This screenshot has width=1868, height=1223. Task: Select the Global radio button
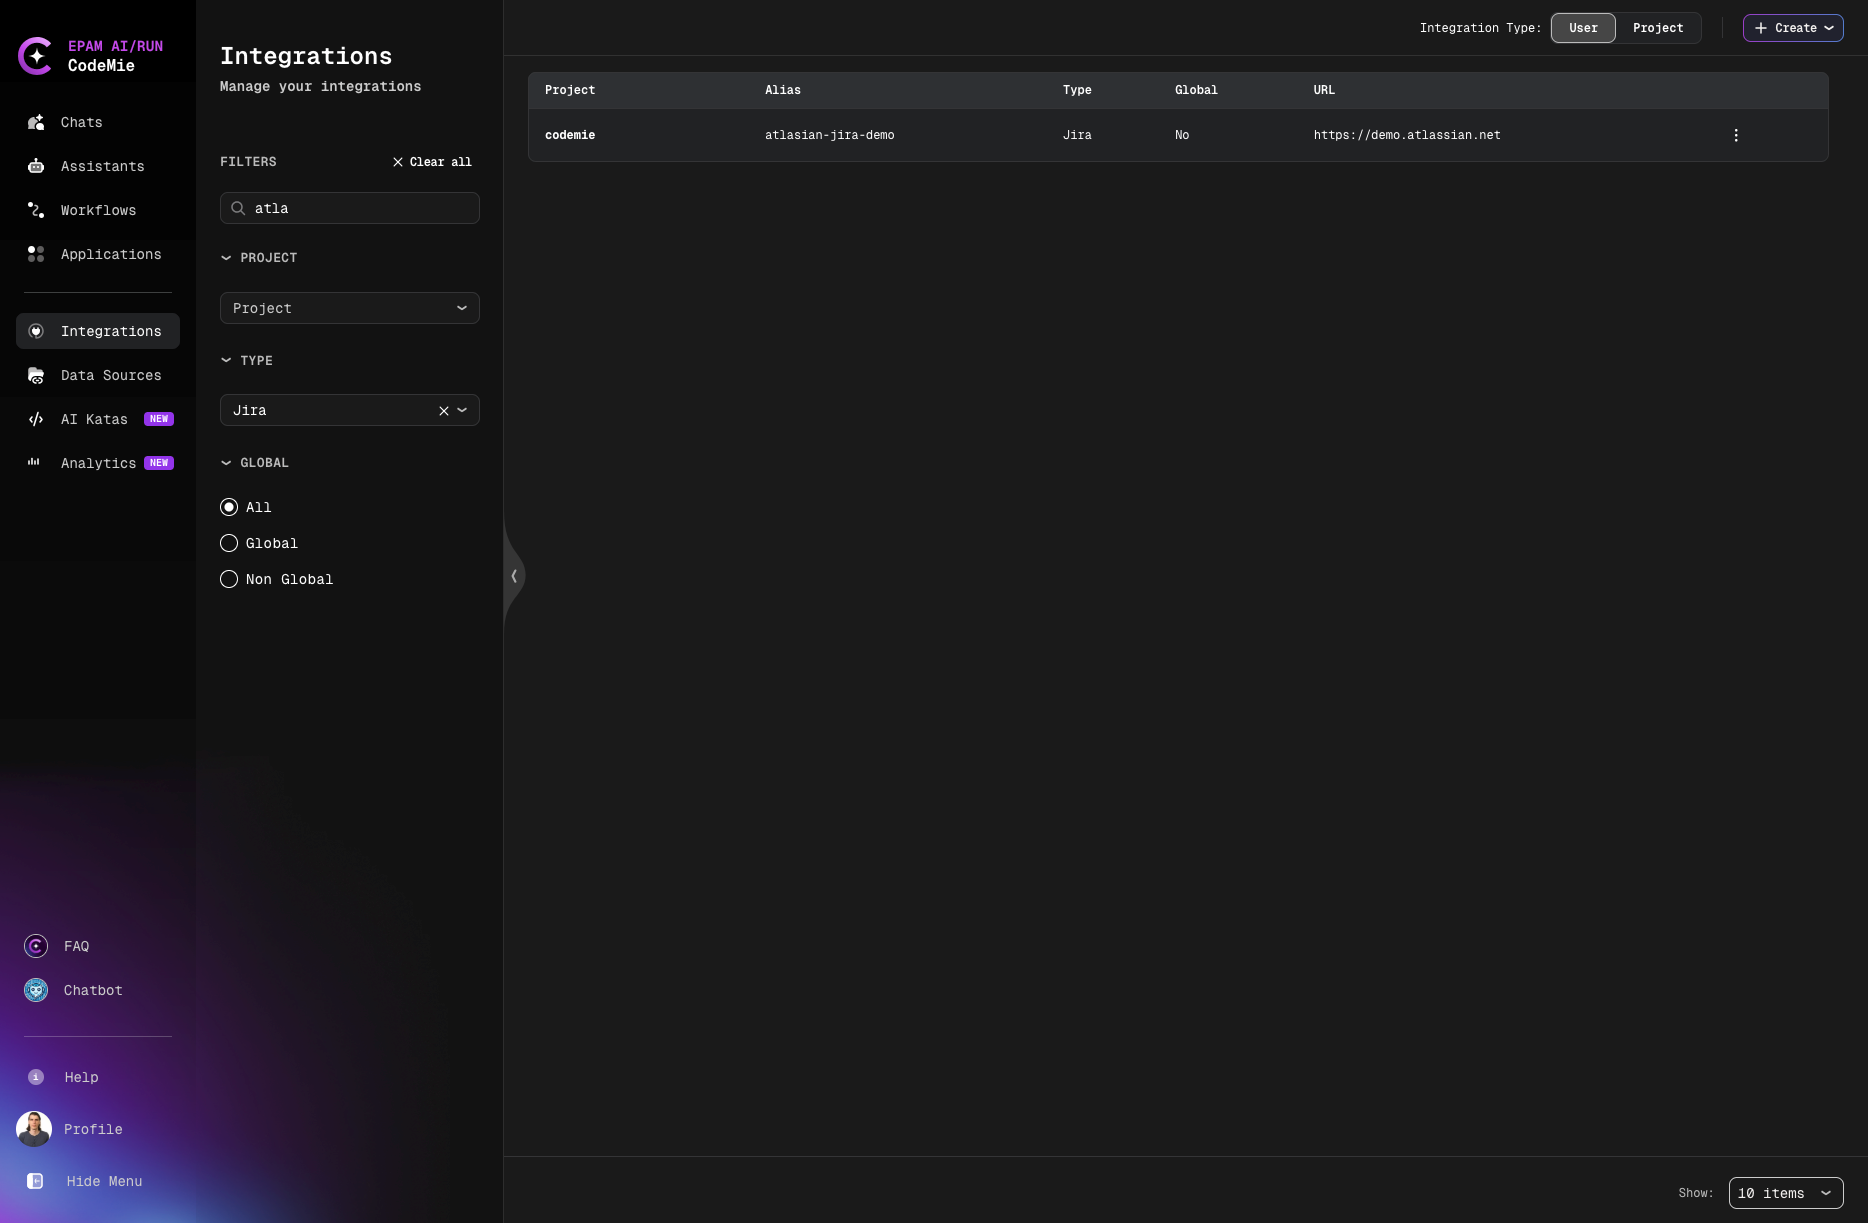point(229,543)
